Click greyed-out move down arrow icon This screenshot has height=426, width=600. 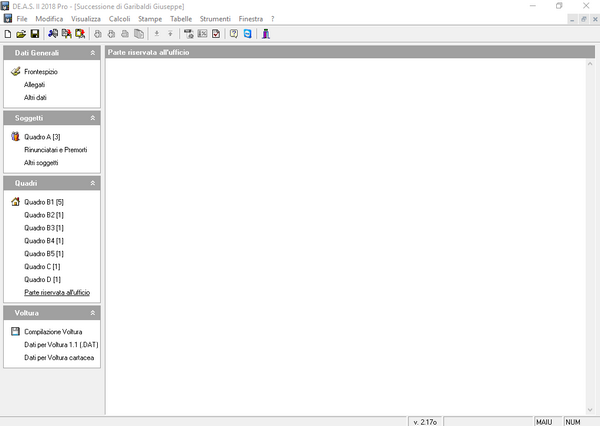coord(157,34)
